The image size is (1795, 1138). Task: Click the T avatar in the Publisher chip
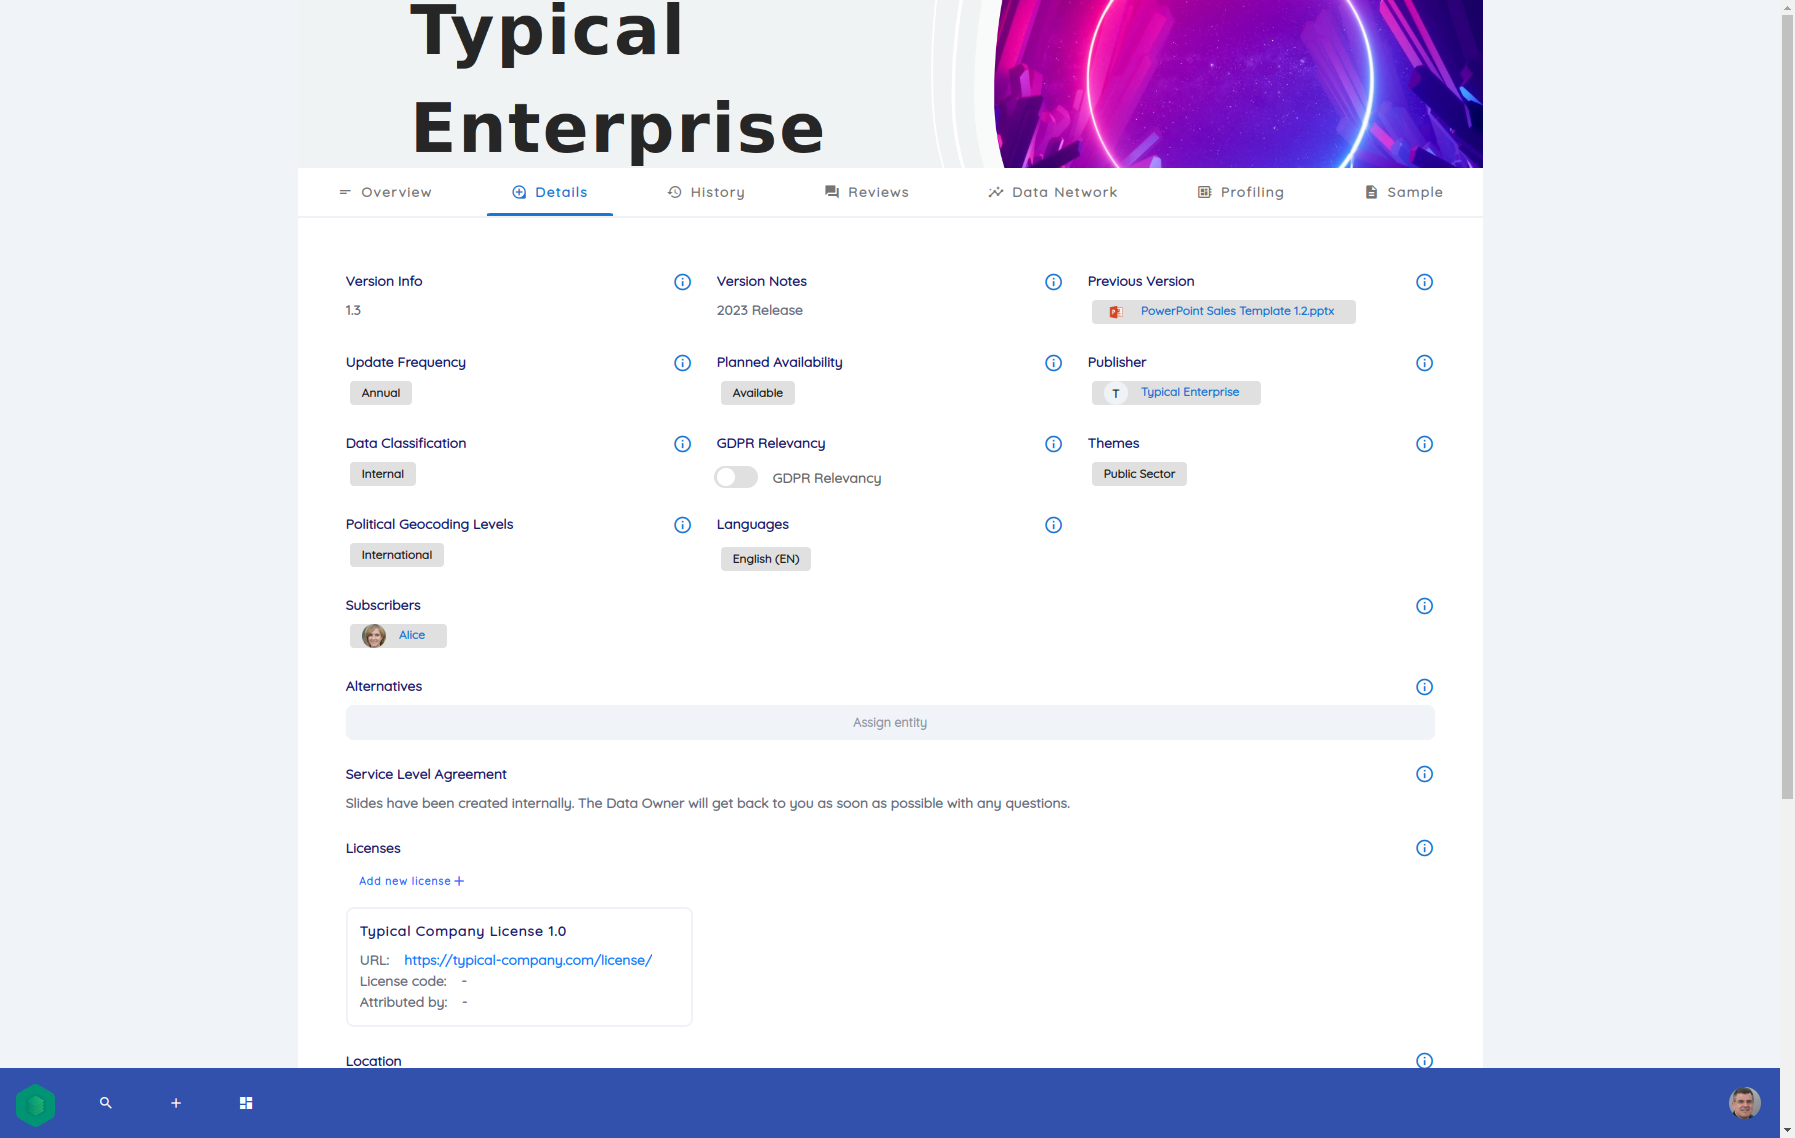pyautogui.click(x=1116, y=393)
